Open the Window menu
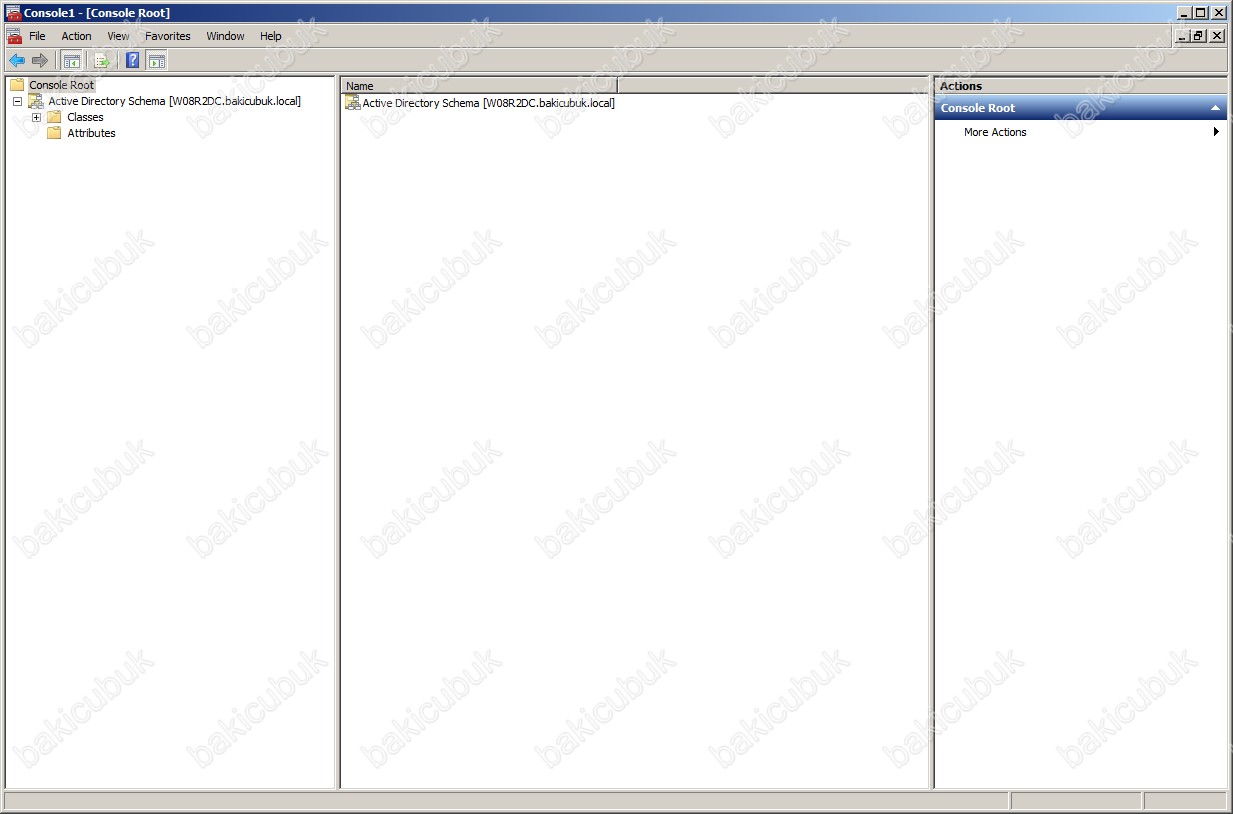This screenshot has width=1233, height=814. (x=225, y=36)
